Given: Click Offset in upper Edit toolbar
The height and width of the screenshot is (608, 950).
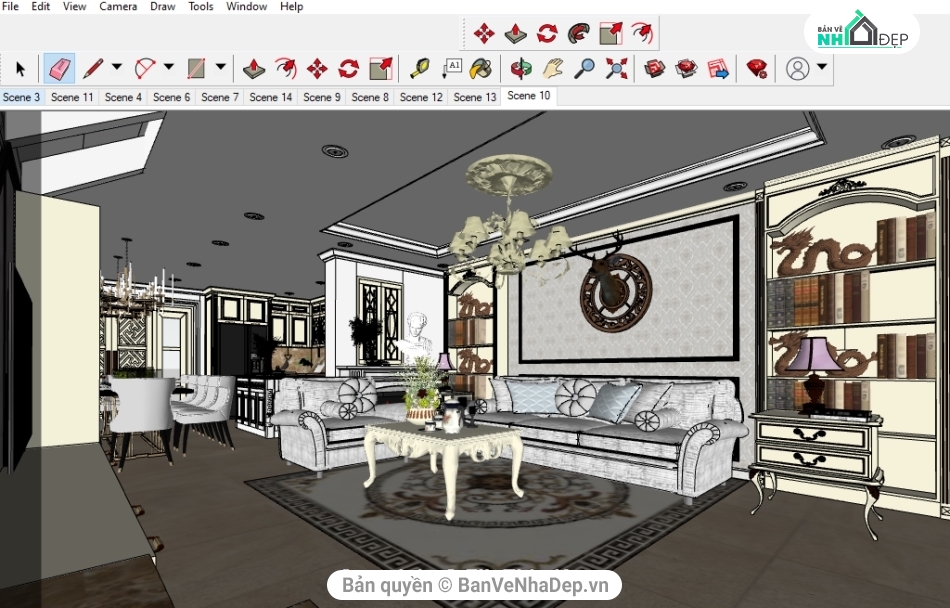Looking at the screenshot, I should coord(642,33).
